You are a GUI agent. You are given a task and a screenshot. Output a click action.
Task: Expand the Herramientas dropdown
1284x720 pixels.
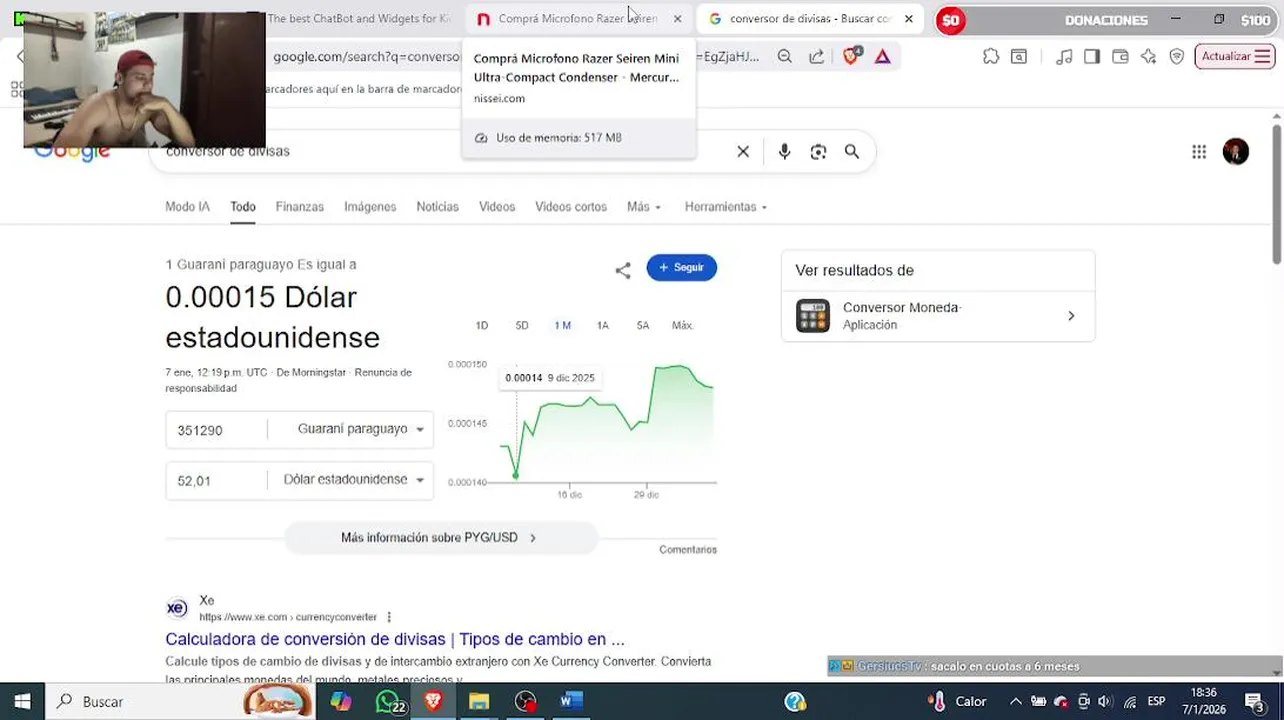(726, 207)
